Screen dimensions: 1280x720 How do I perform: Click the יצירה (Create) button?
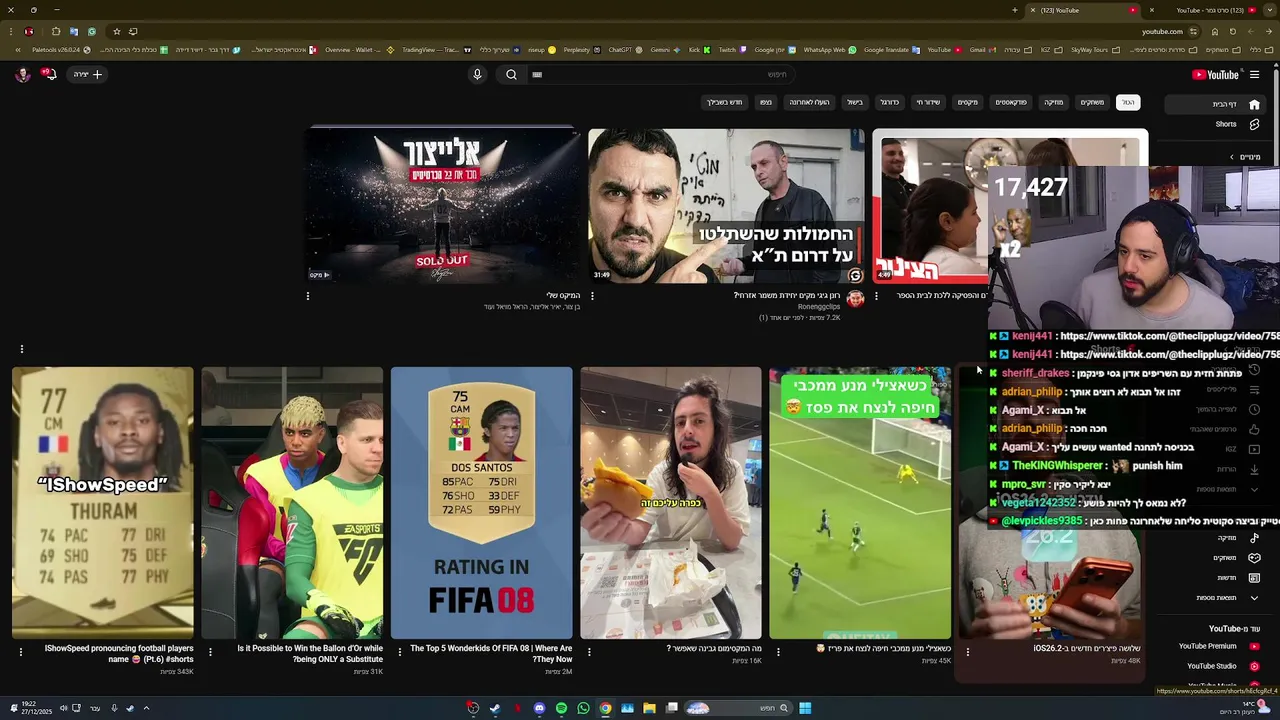click(x=87, y=74)
